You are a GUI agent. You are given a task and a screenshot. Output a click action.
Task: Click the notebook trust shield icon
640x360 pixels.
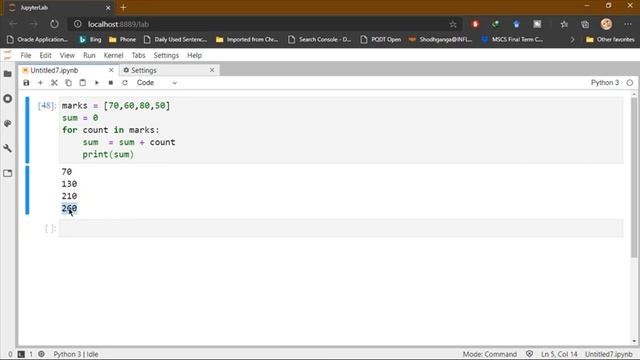529,354
